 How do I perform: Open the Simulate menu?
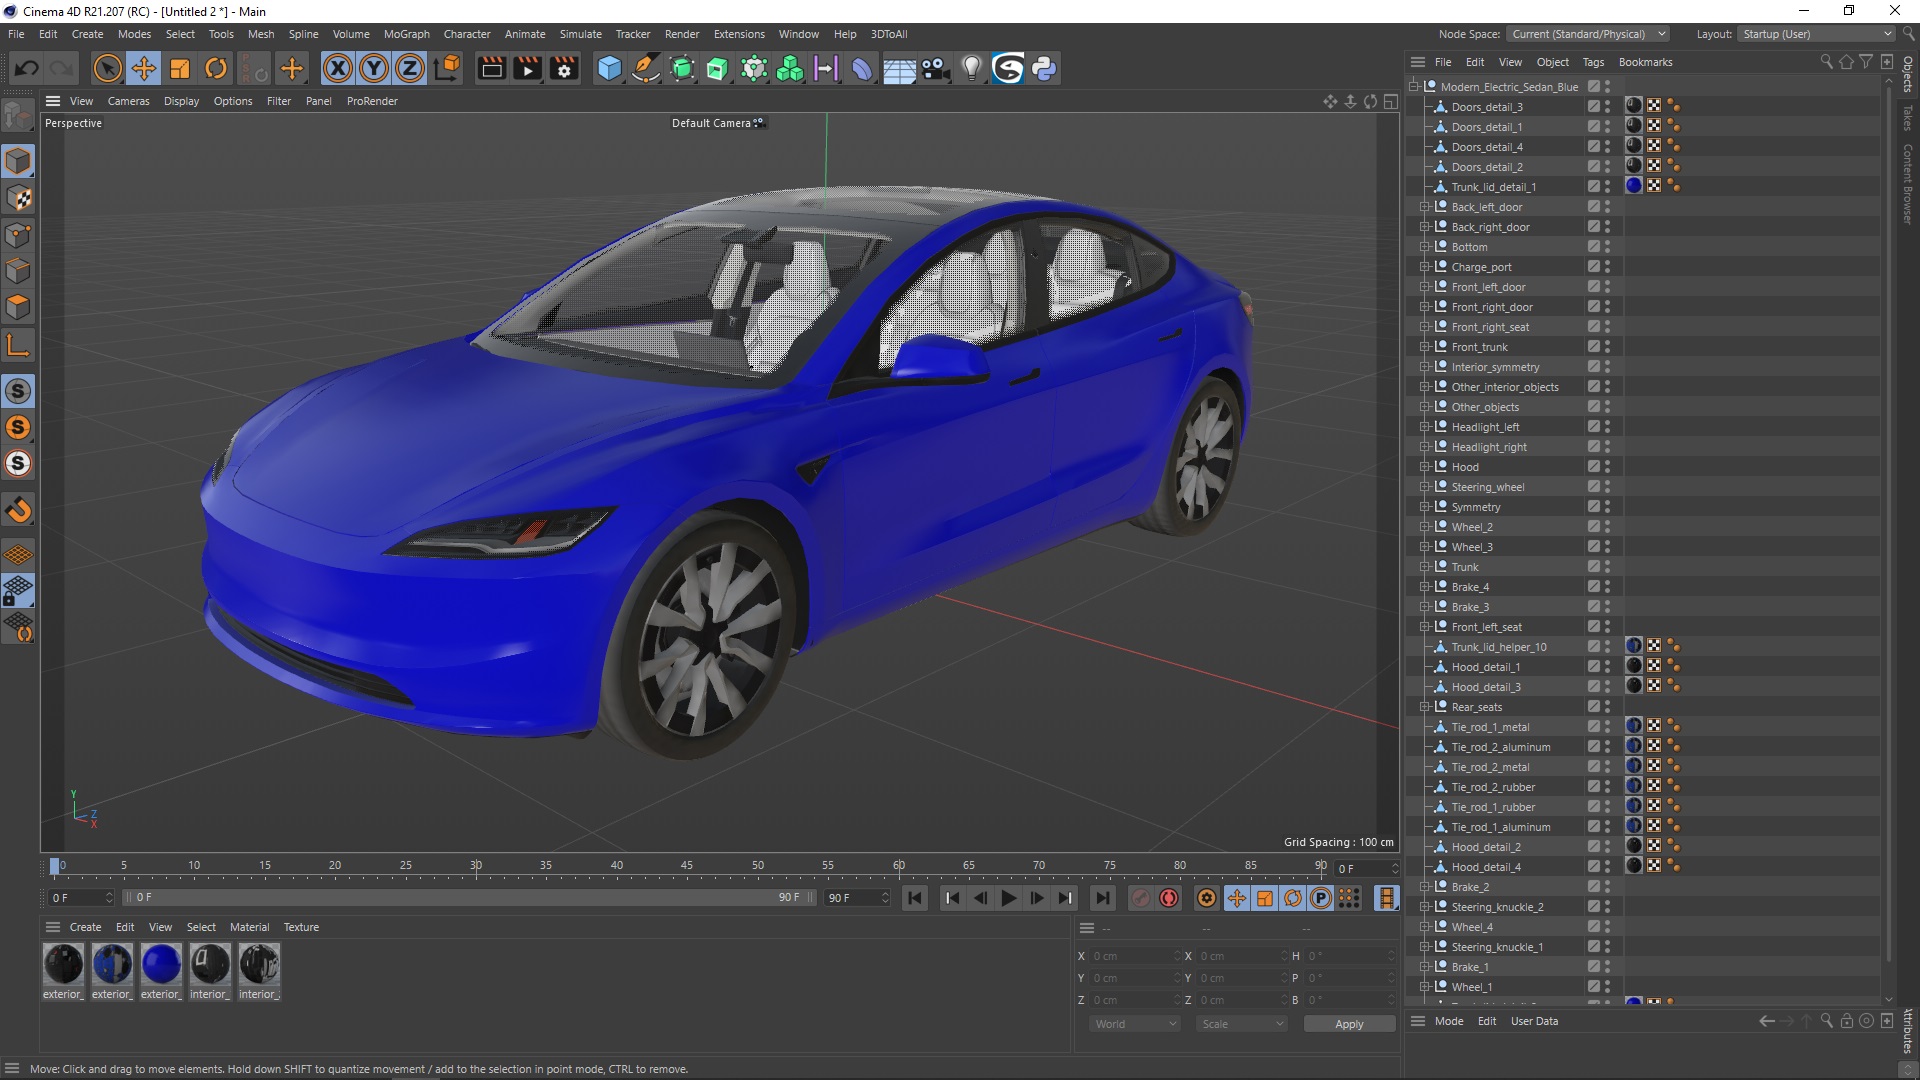[580, 34]
